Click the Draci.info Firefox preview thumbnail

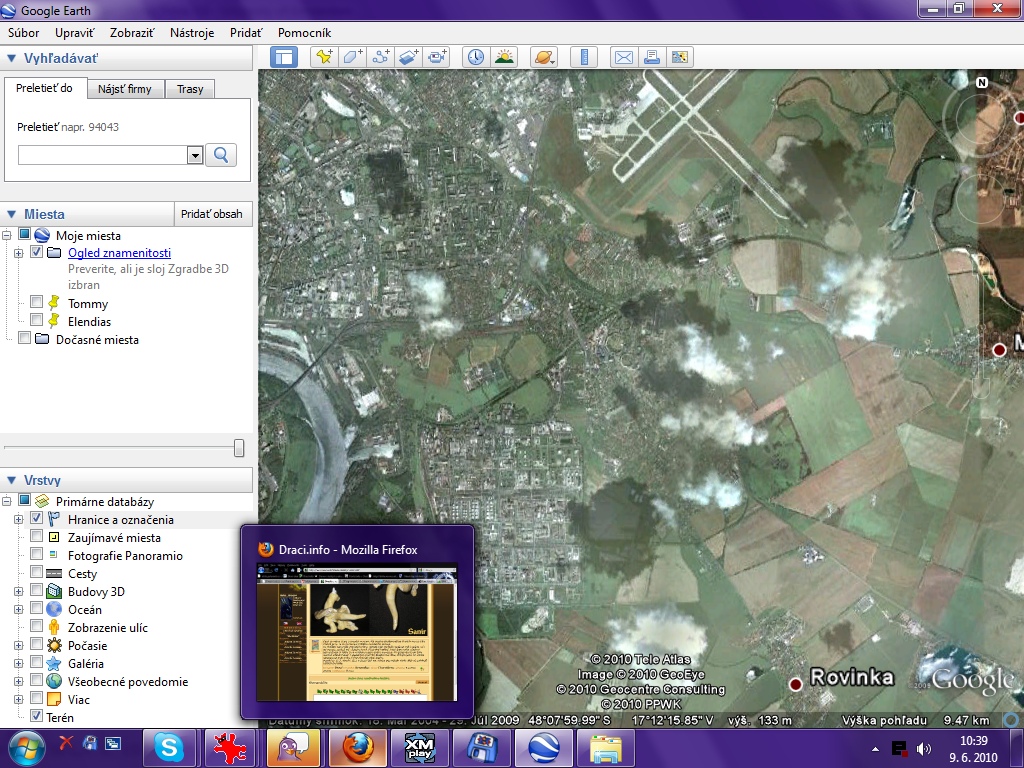[x=357, y=632]
